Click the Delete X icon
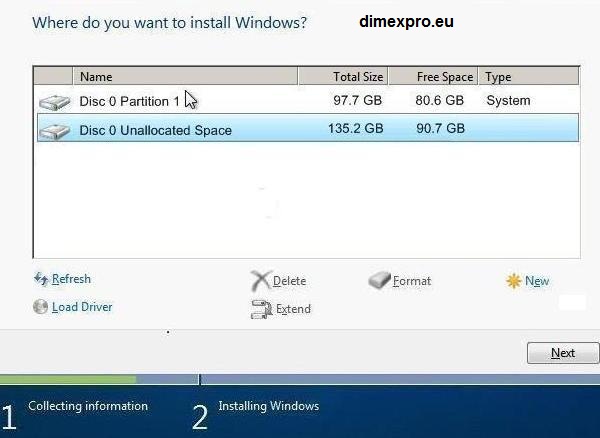The width and height of the screenshot is (600, 438). [261, 280]
